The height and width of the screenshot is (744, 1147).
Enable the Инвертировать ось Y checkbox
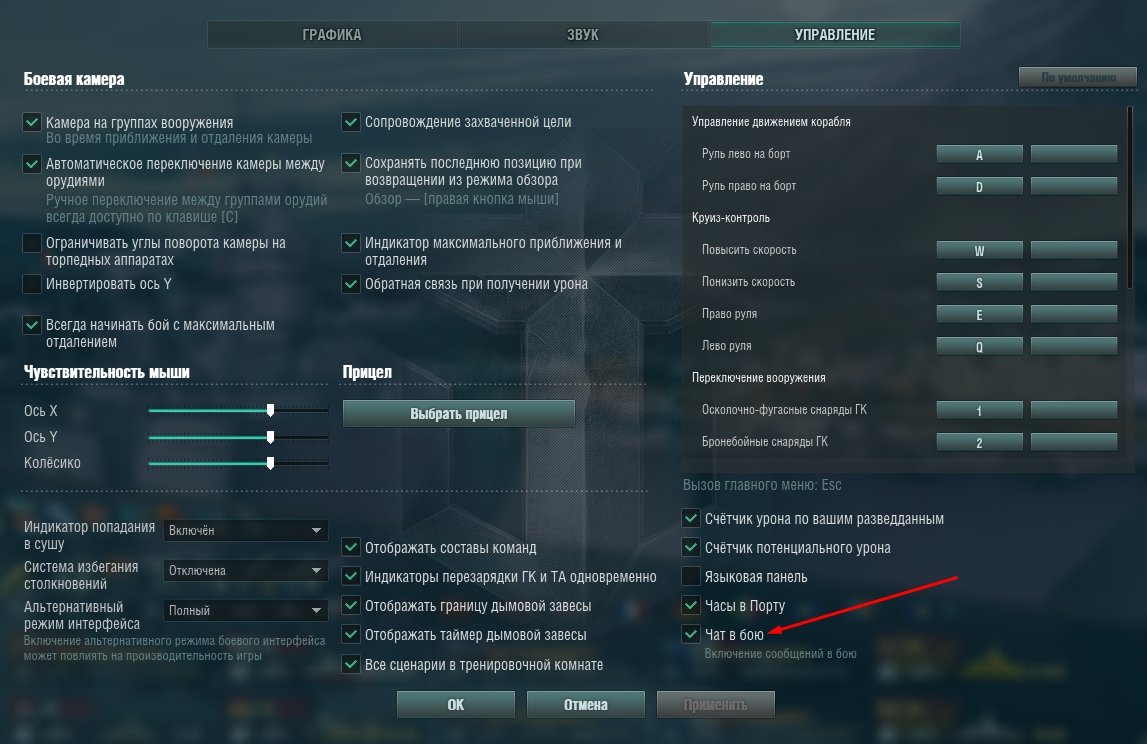tap(31, 283)
